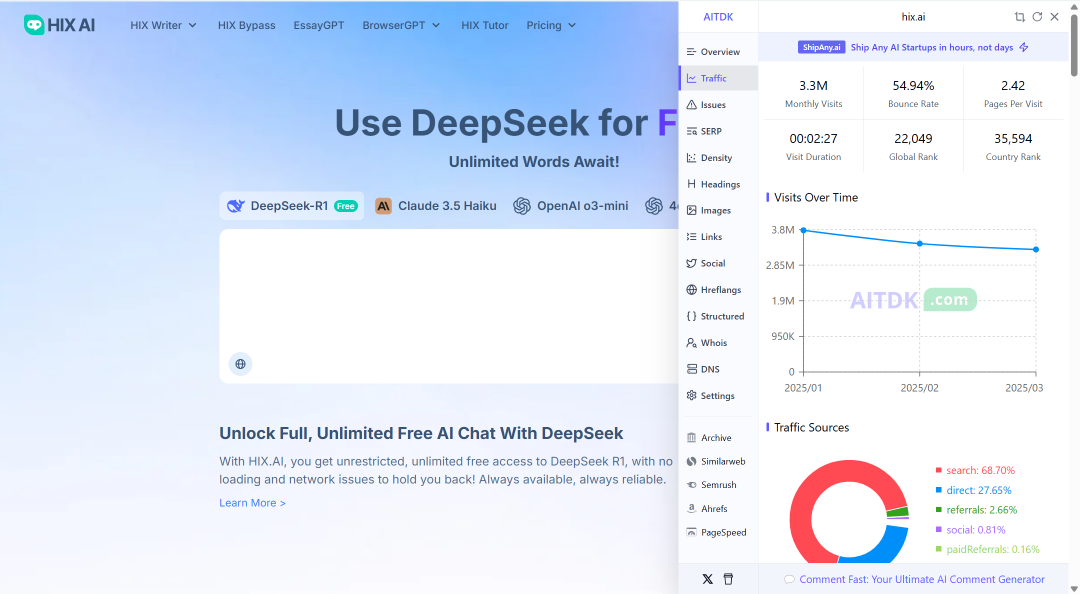Select the Traffic section
This screenshot has height=594, width=1080.
pyautogui.click(x=718, y=79)
